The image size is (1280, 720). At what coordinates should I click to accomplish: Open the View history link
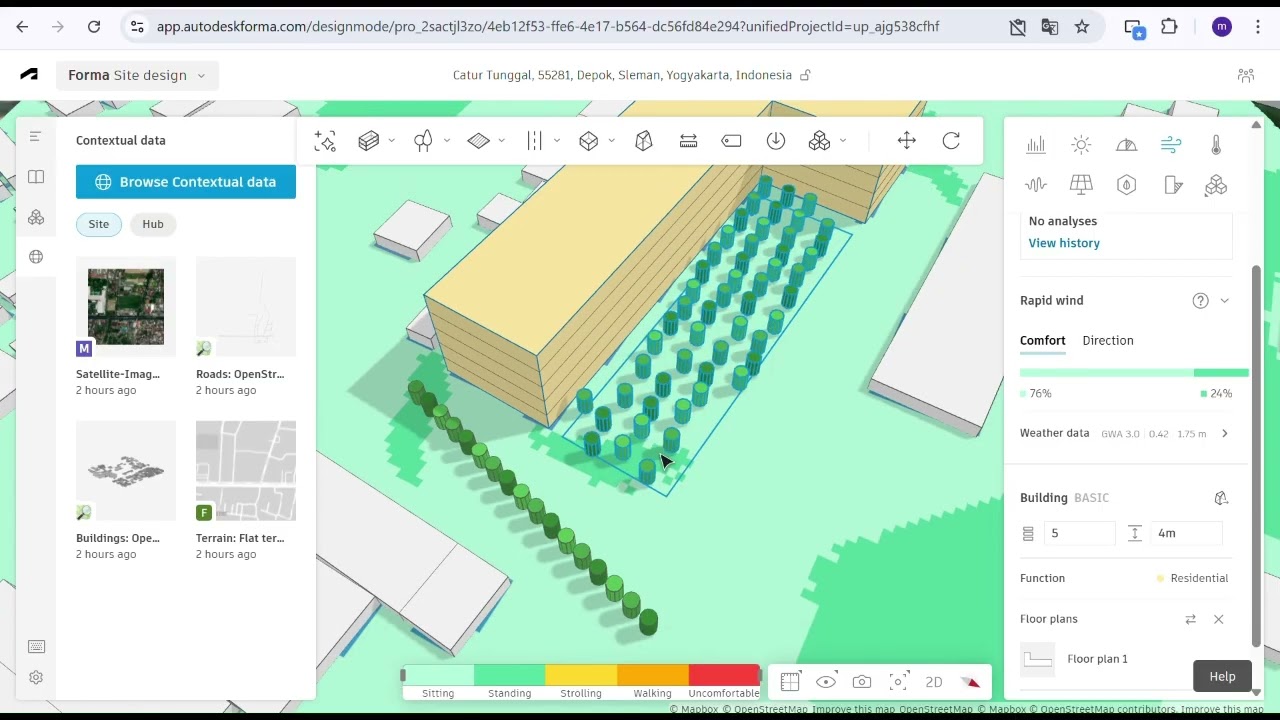tap(1064, 243)
